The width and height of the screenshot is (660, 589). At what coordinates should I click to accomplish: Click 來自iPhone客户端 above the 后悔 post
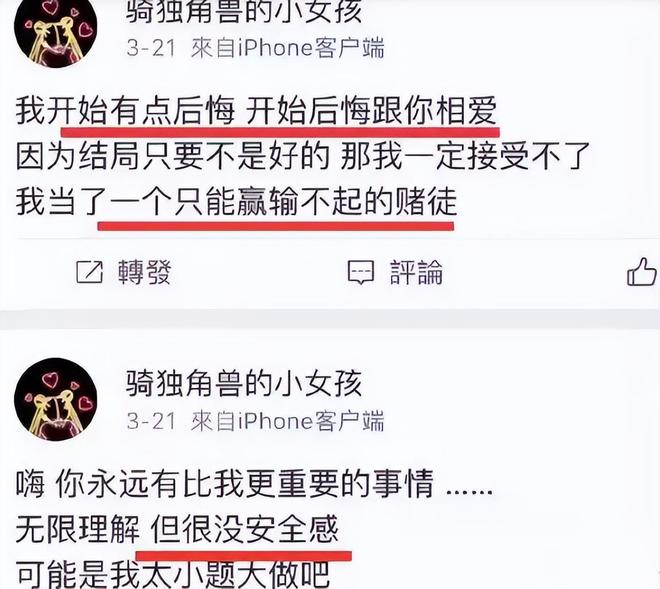click(287, 48)
